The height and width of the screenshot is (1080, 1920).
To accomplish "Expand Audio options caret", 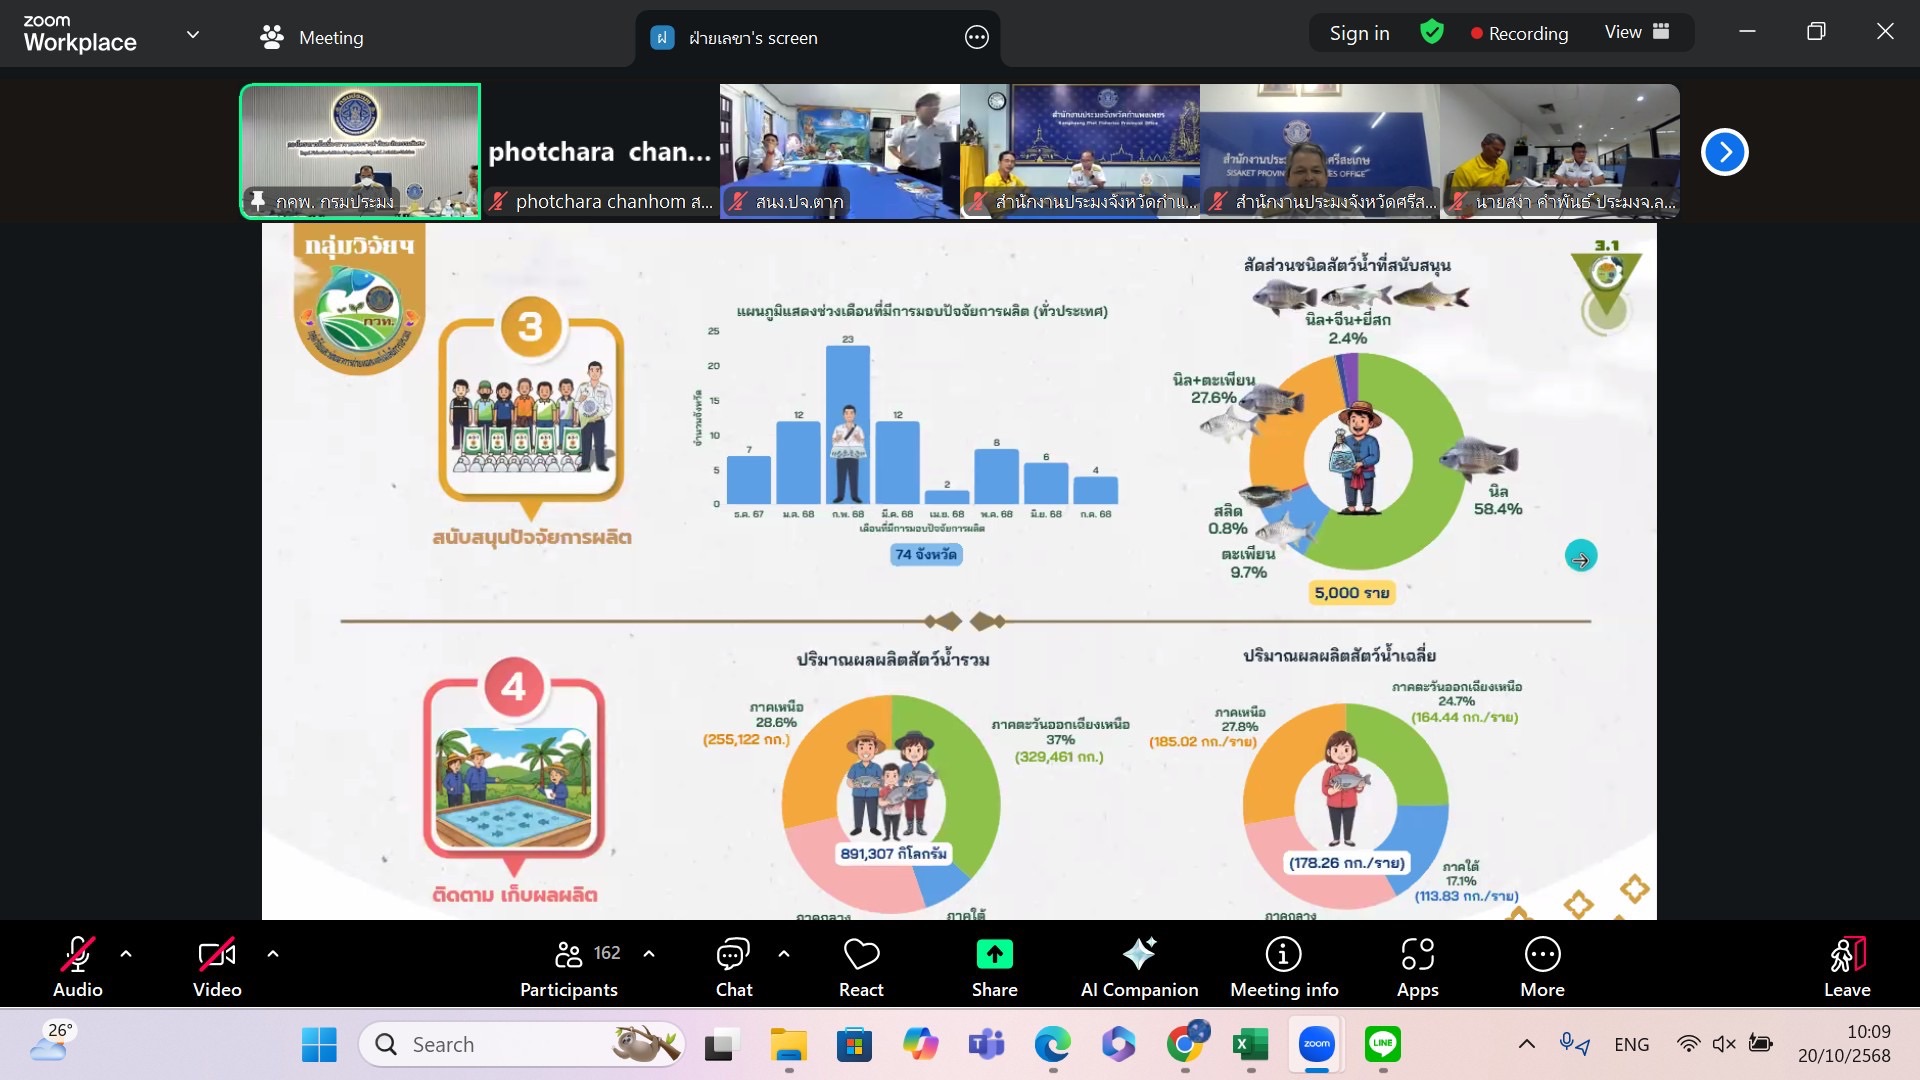I will (126, 954).
